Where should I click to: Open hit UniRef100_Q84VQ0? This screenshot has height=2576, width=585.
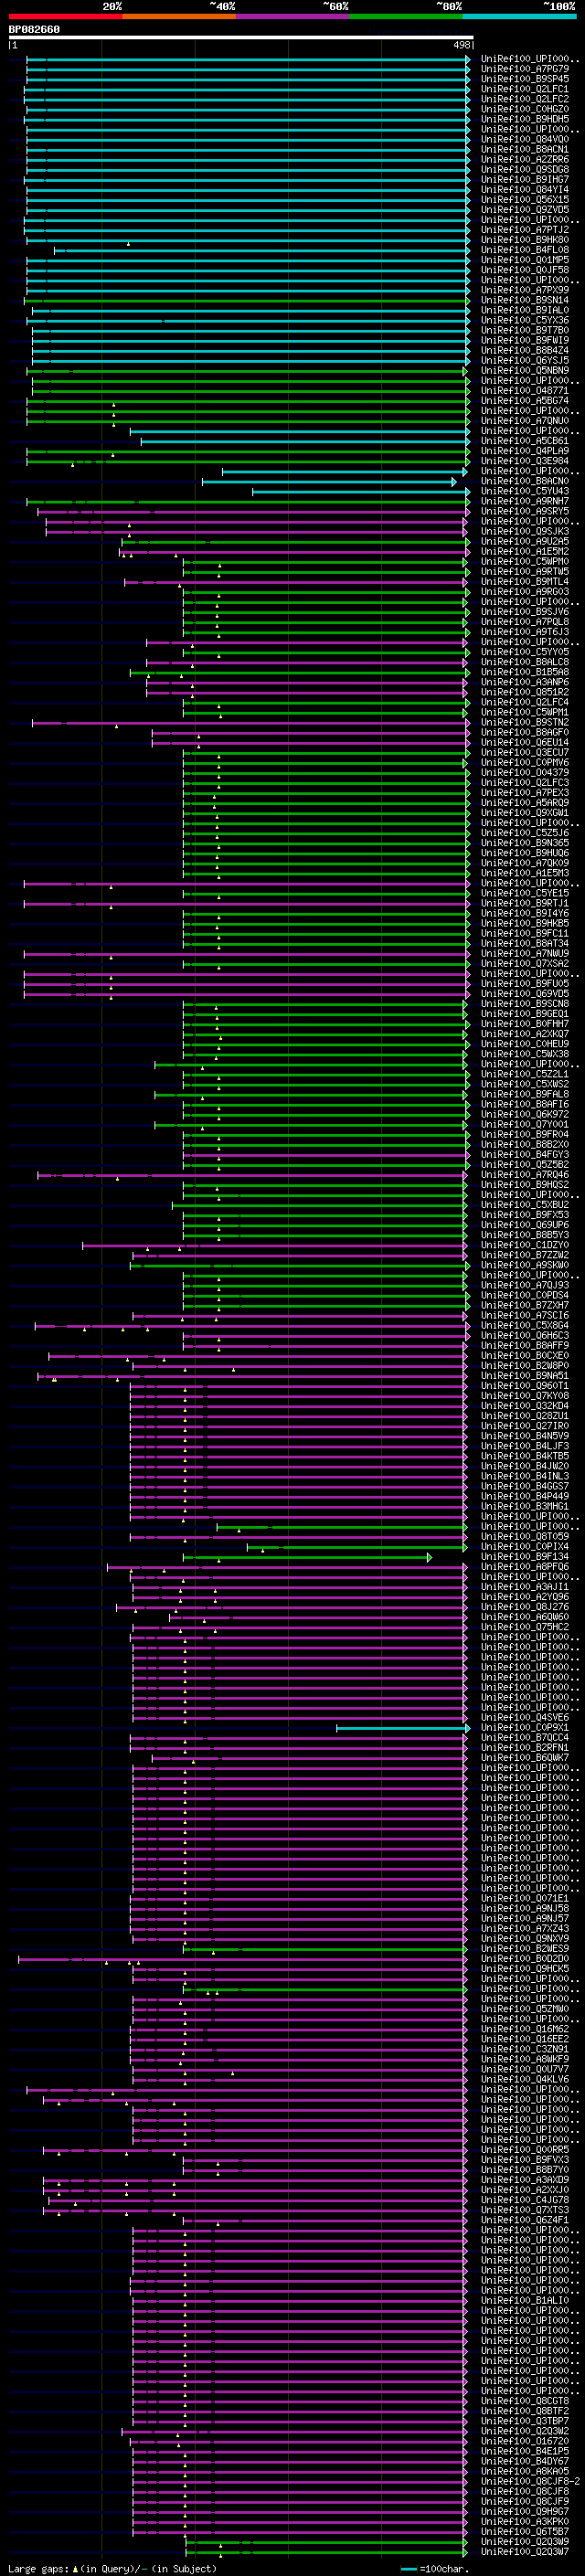(525, 139)
